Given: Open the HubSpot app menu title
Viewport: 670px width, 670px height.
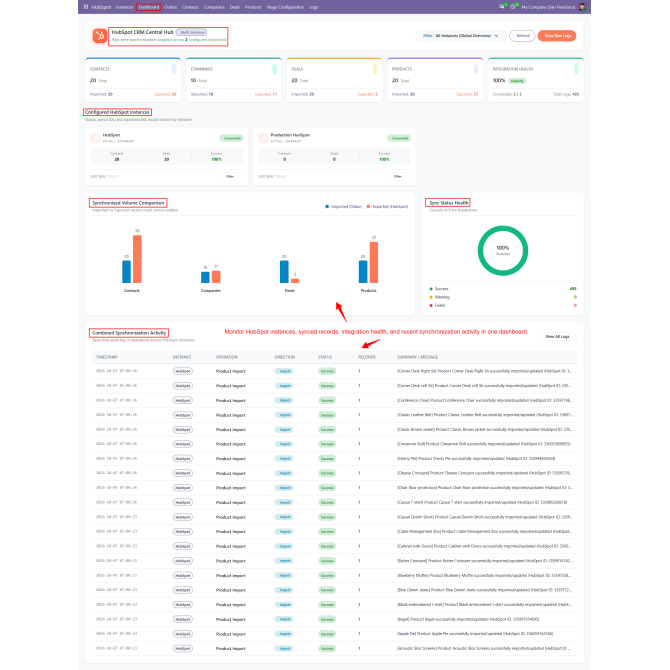Looking at the screenshot, I should point(101,7).
